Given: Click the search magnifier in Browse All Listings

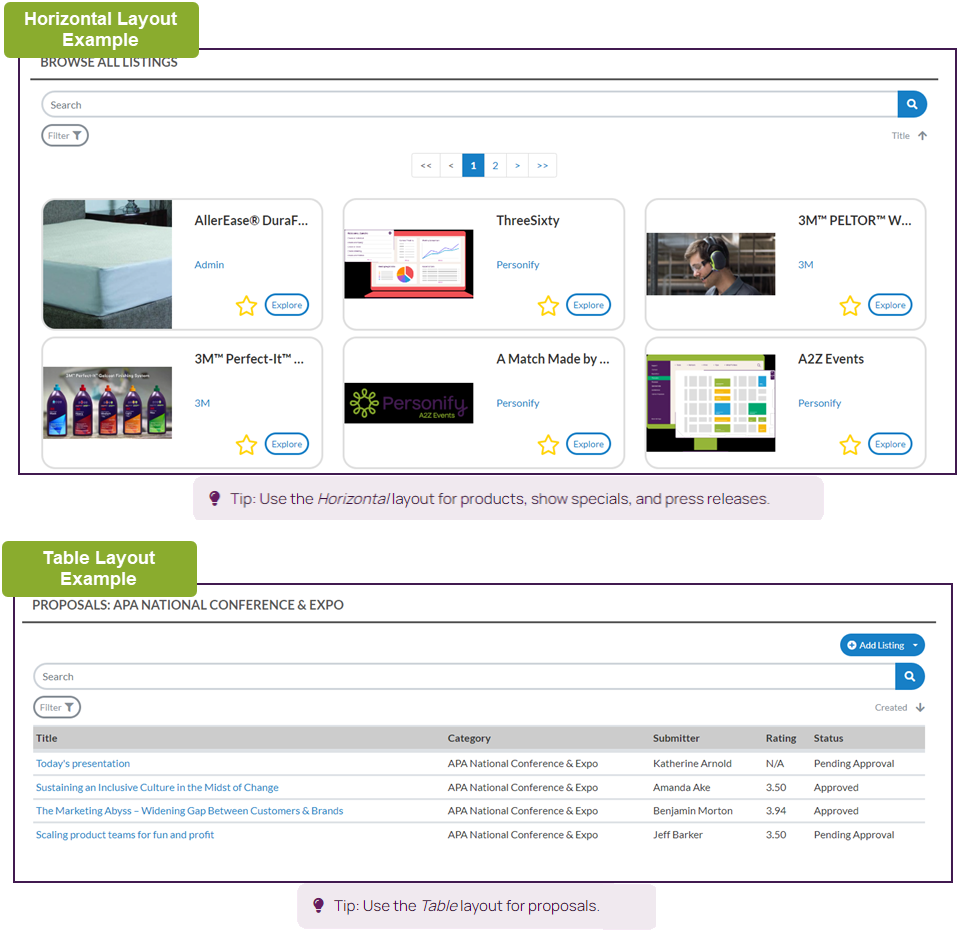Looking at the screenshot, I should tap(912, 104).
